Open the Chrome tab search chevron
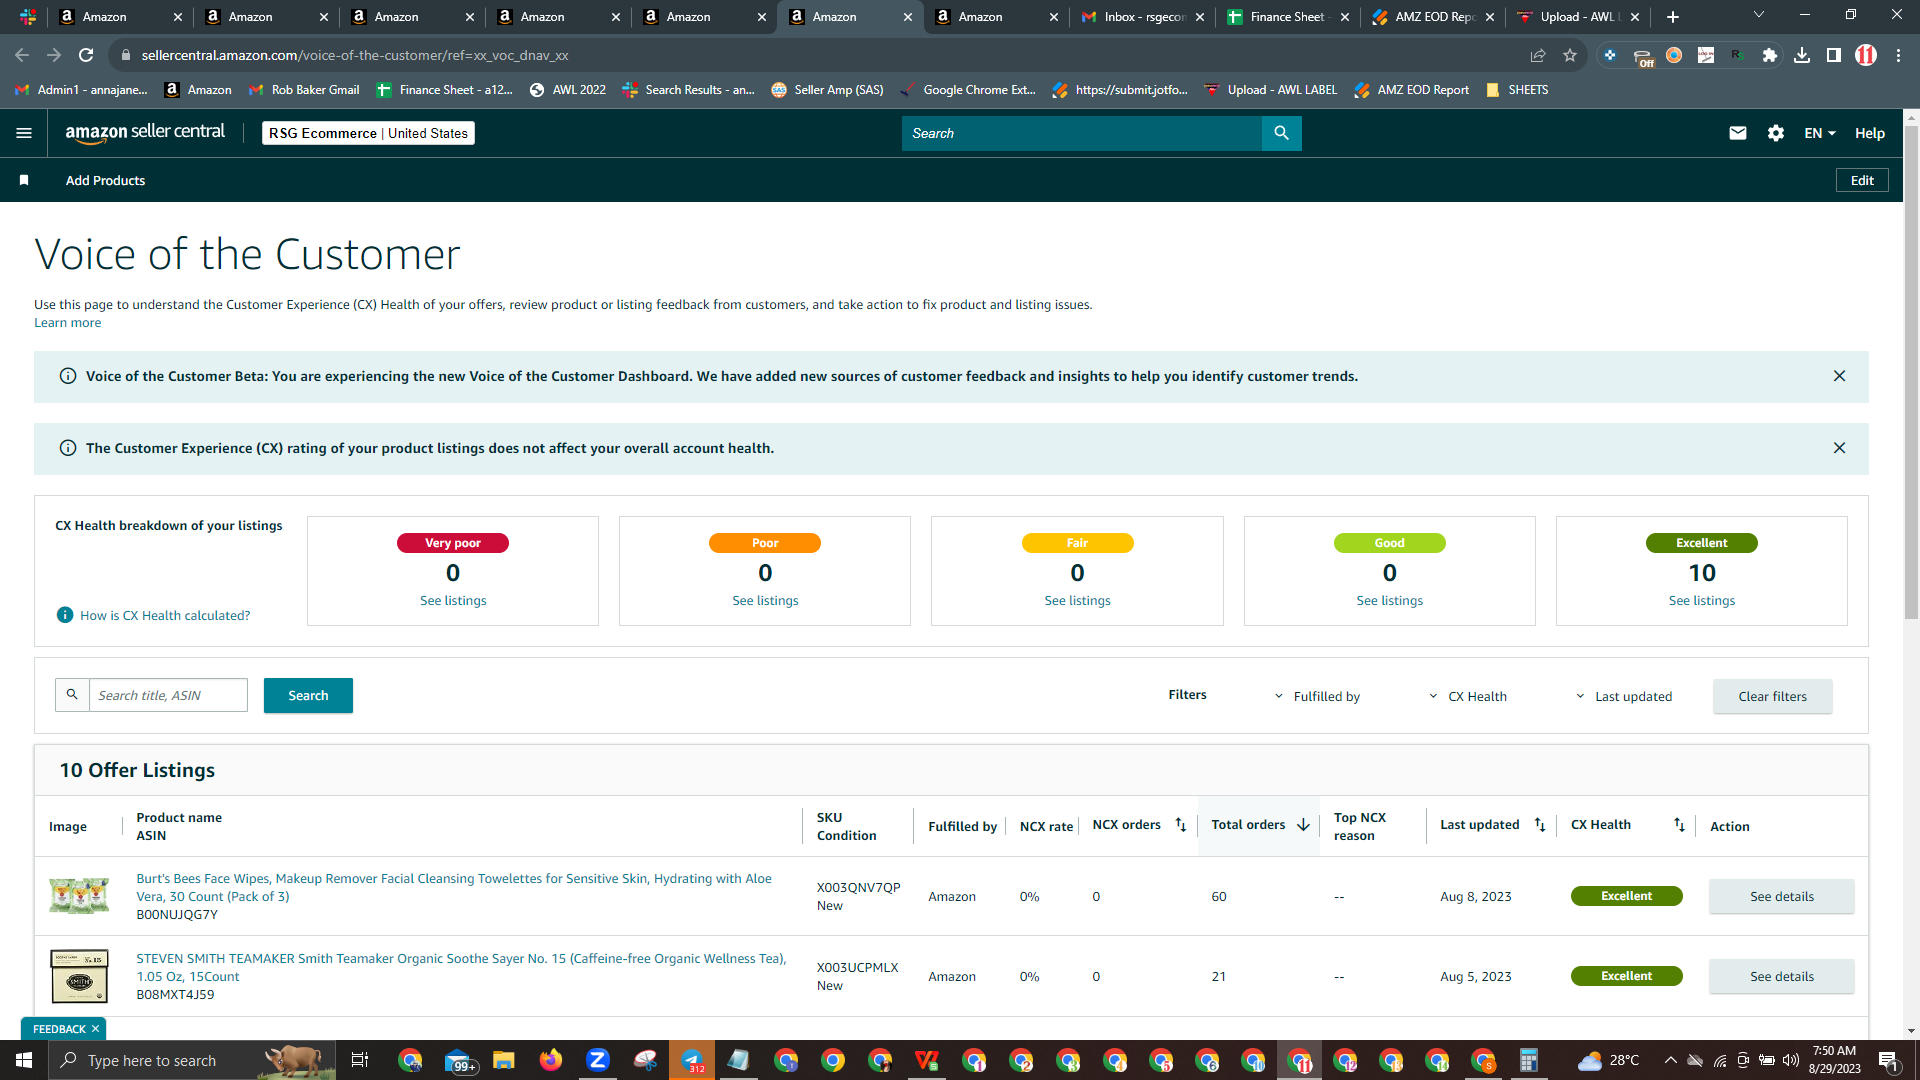Viewport: 1920px width, 1080px height. click(1759, 15)
